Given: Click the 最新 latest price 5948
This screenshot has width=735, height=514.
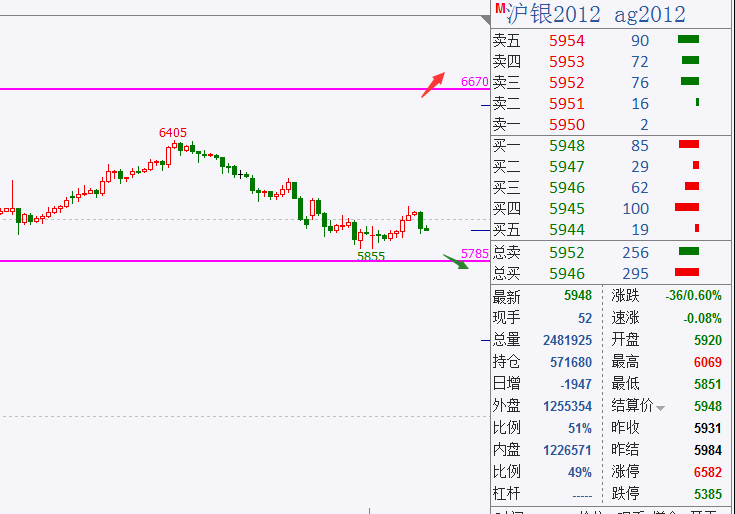Looking at the screenshot, I should [x=578, y=295].
